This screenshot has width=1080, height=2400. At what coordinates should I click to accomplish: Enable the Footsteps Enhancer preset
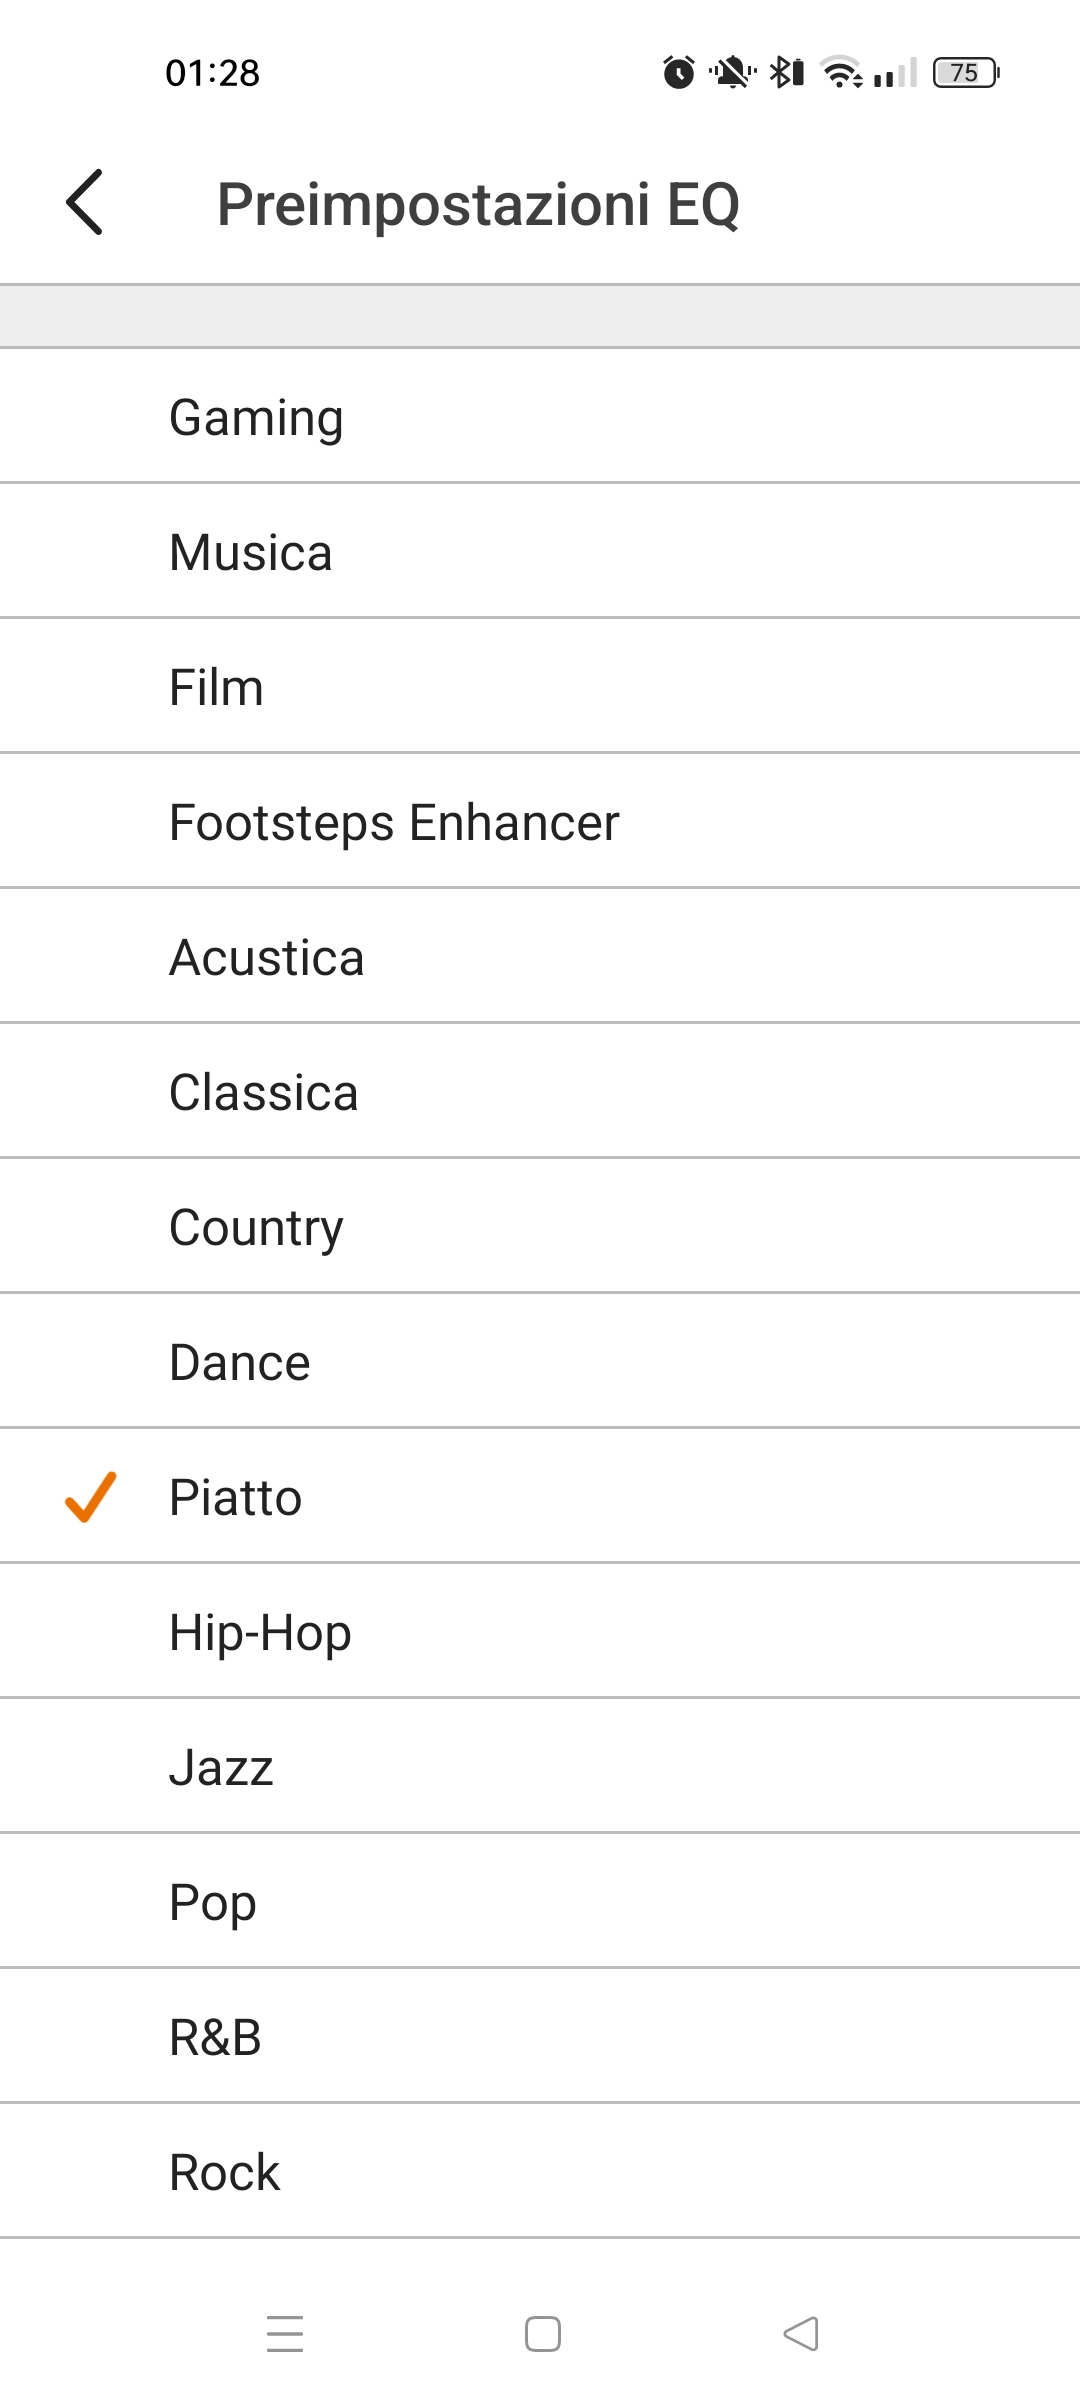point(540,821)
